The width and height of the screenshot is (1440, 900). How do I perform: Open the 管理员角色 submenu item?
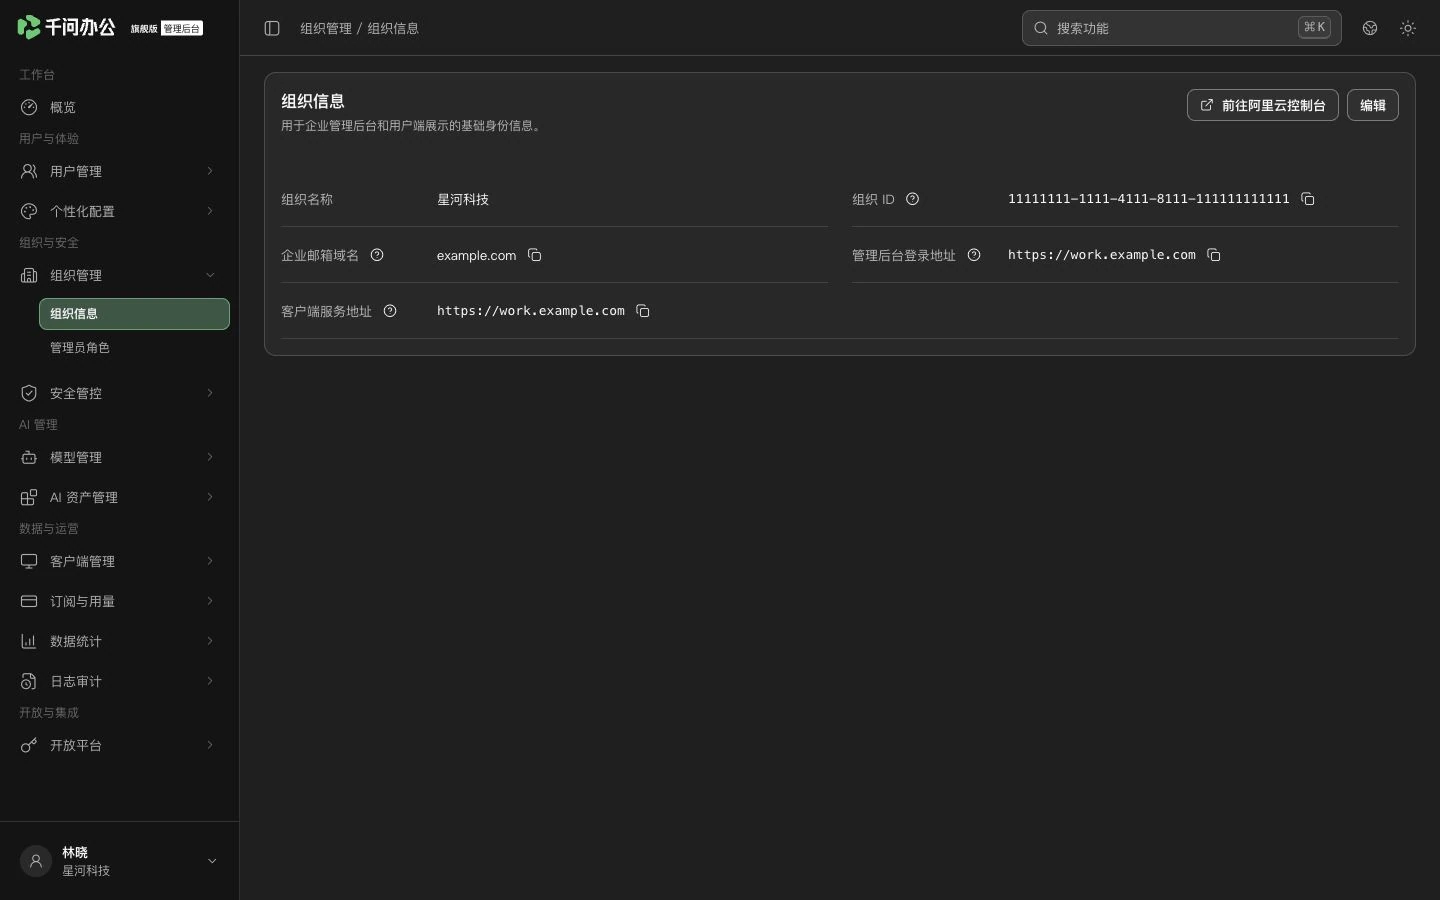pos(134,347)
